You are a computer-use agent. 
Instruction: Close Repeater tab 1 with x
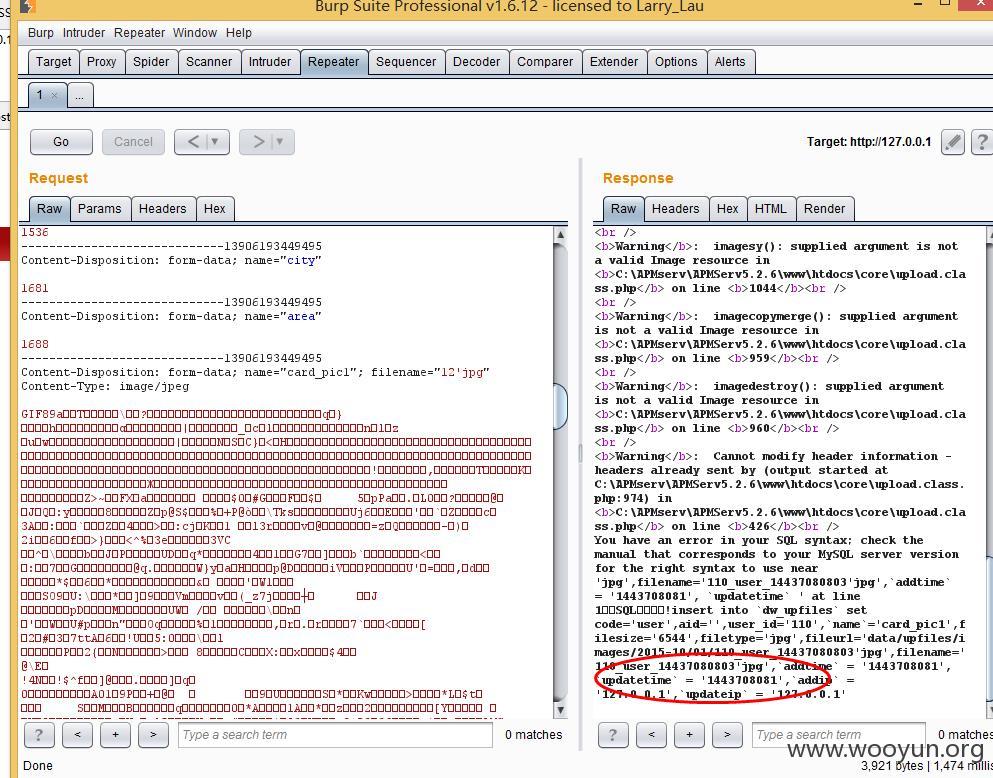tap(54, 96)
